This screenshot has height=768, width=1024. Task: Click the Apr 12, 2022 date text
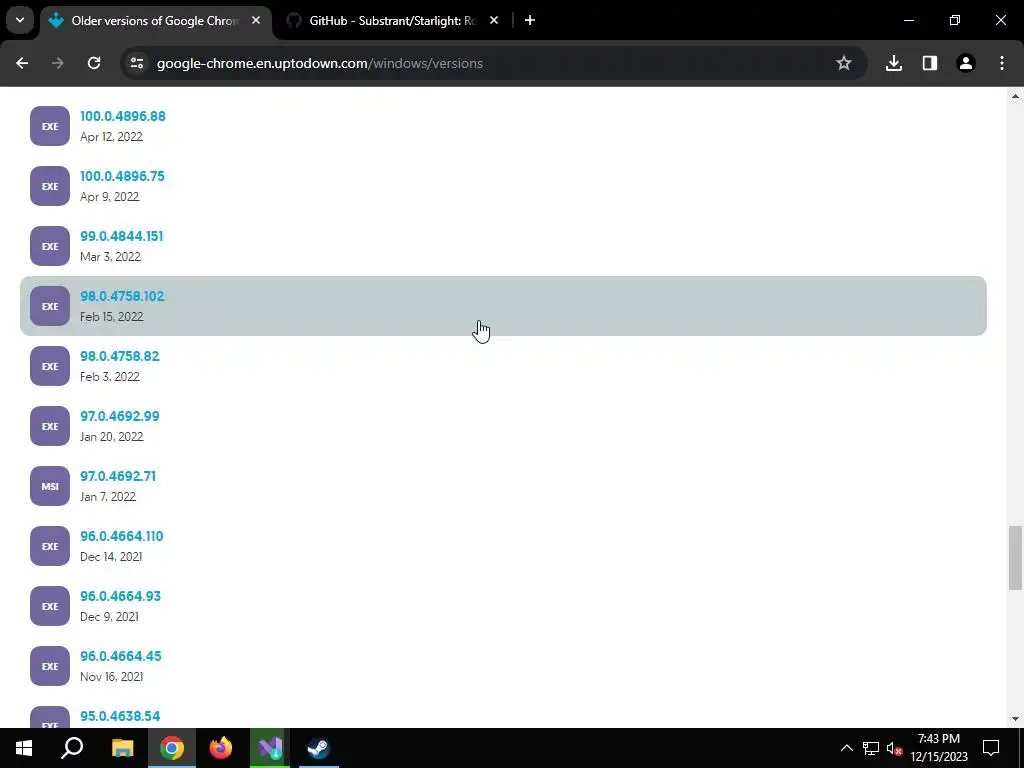[111, 136]
